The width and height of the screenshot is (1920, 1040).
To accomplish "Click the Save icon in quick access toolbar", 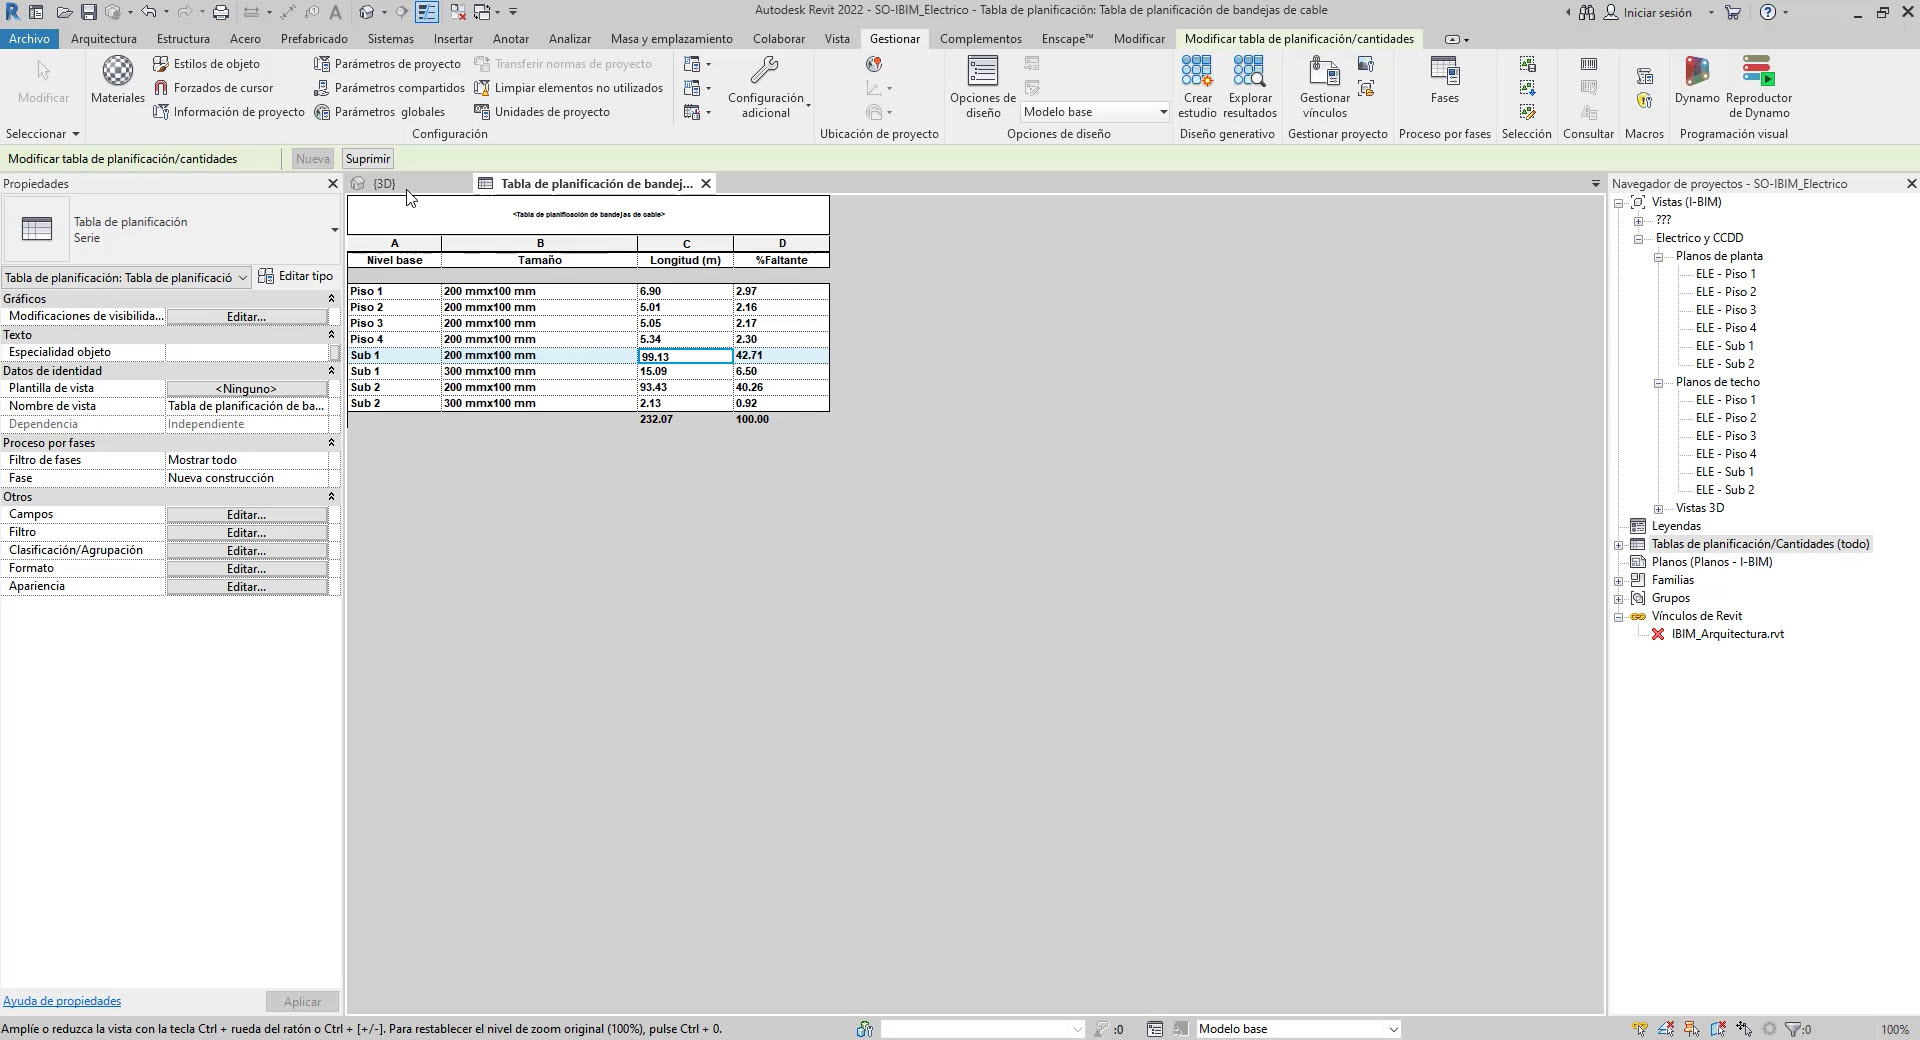I will (89, 12).
